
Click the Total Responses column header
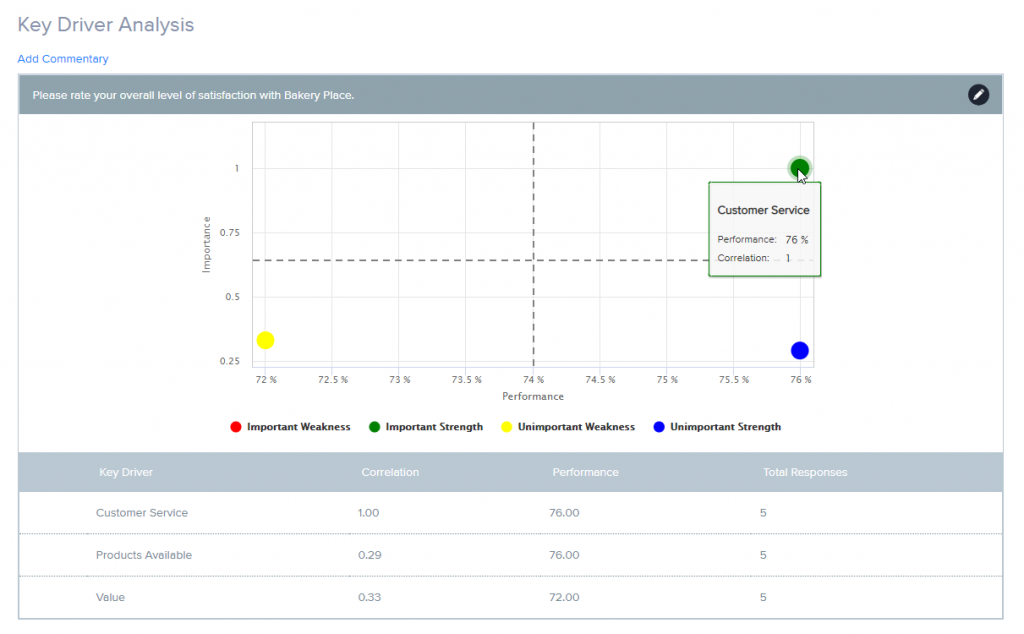tap(805, 472)
